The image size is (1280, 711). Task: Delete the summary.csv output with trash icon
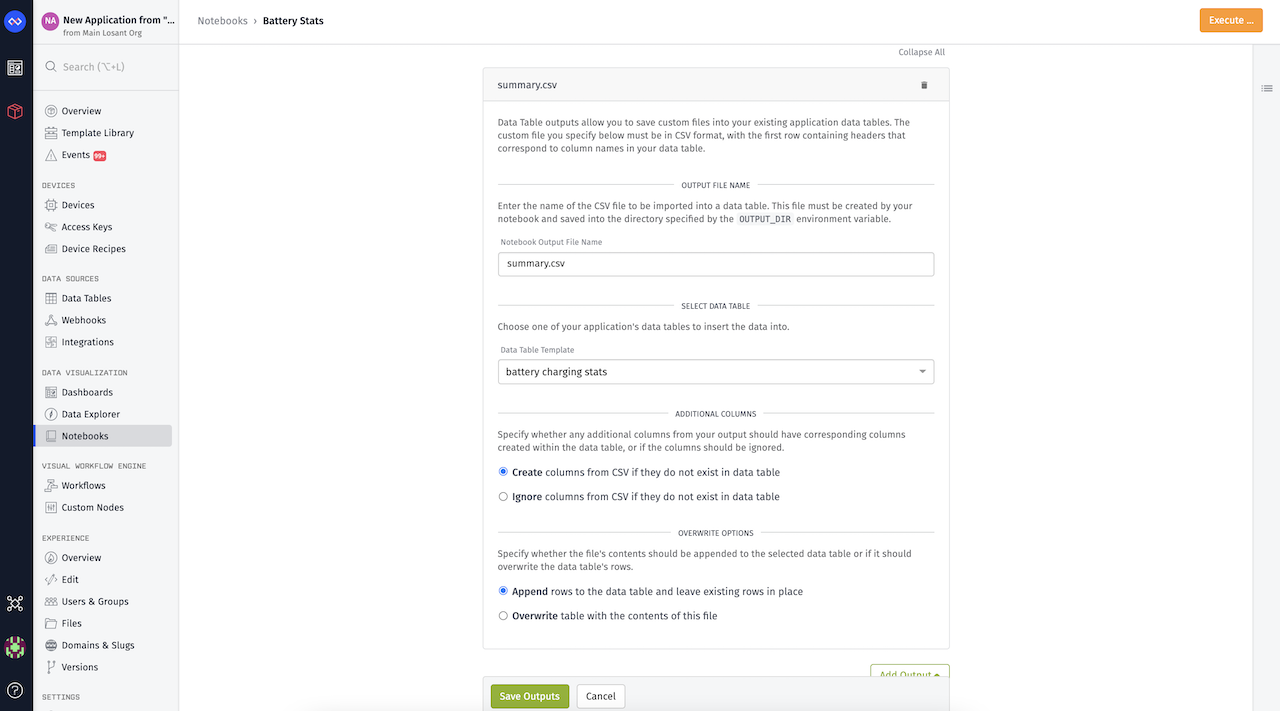924,85
